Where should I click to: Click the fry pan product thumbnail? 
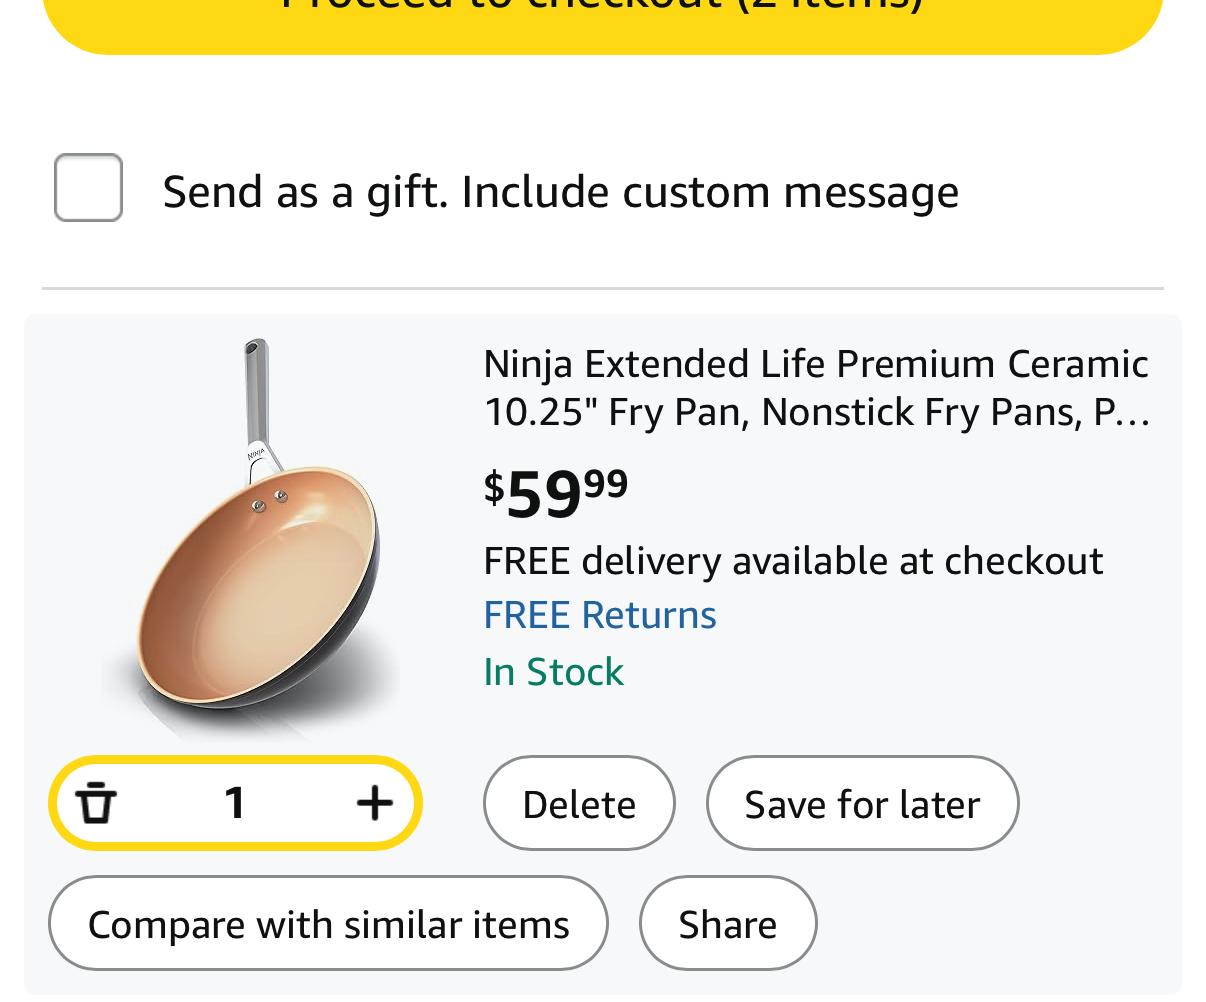[x=250, y=537]
